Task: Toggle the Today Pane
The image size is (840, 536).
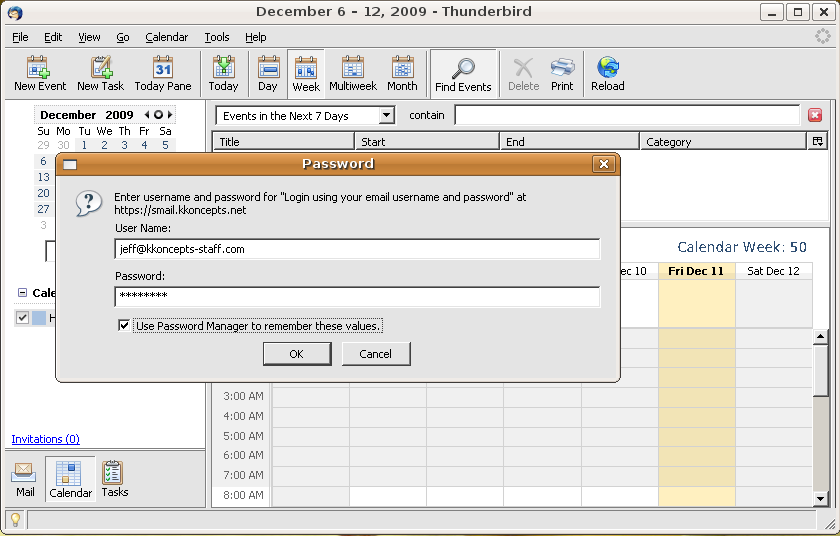Action: [163, 74]
